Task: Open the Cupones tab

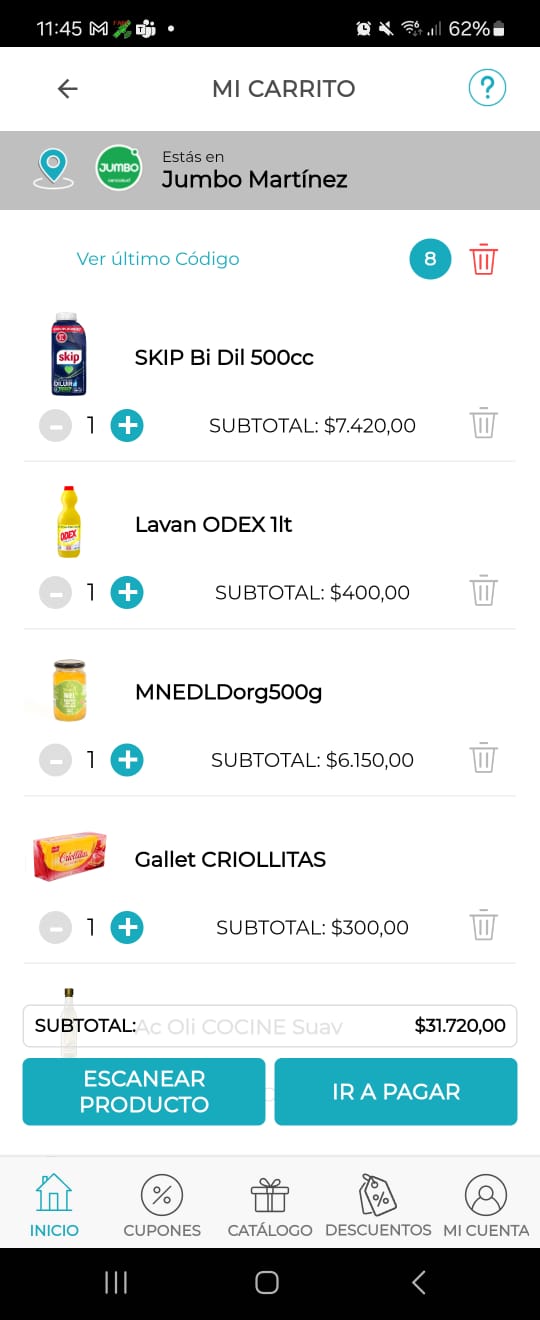Action: tap(162, 1206)
